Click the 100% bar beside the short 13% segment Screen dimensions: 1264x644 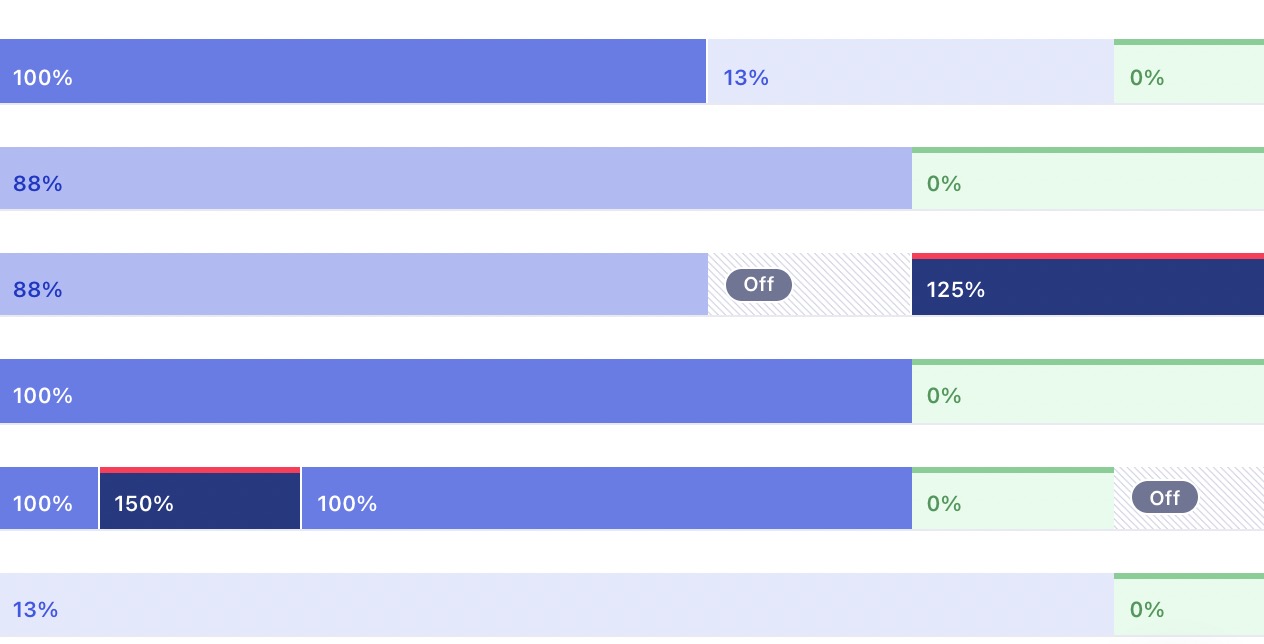(x=353, y=72)
